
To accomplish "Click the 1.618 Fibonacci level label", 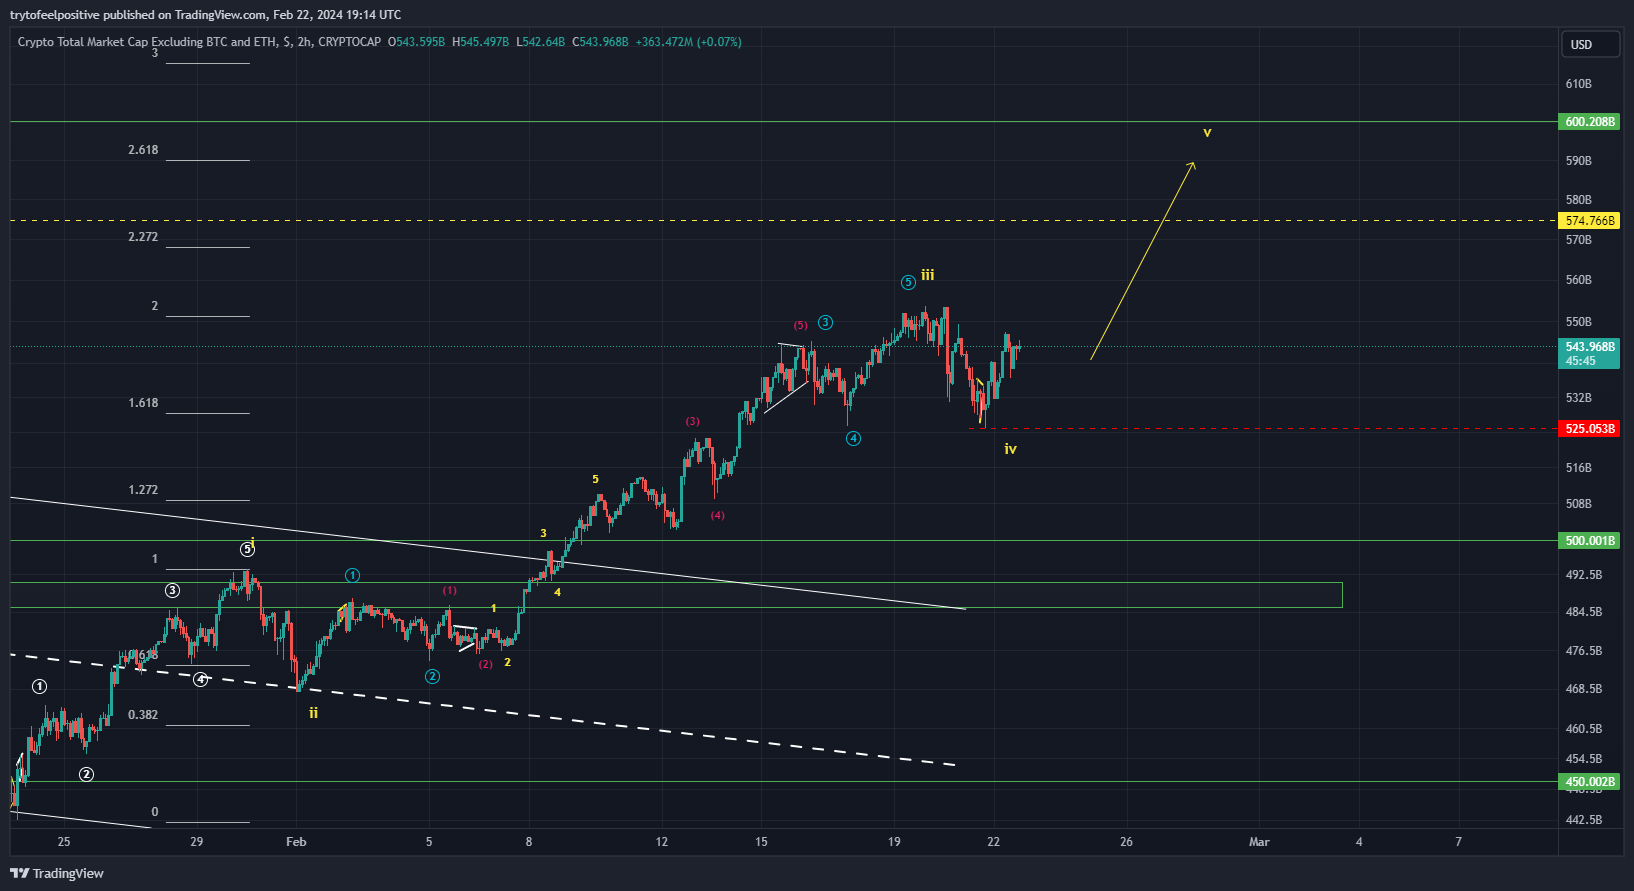I will pyautogui.click(x=143, y=403).
